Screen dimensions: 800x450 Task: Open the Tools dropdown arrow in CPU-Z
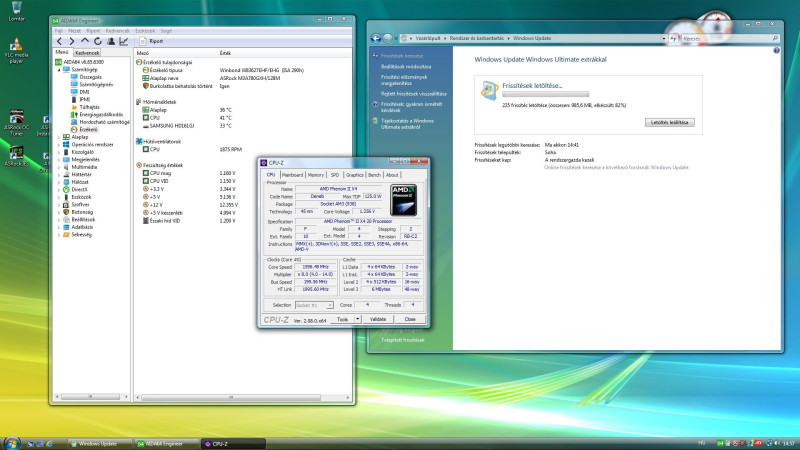(x=356, y=319)
